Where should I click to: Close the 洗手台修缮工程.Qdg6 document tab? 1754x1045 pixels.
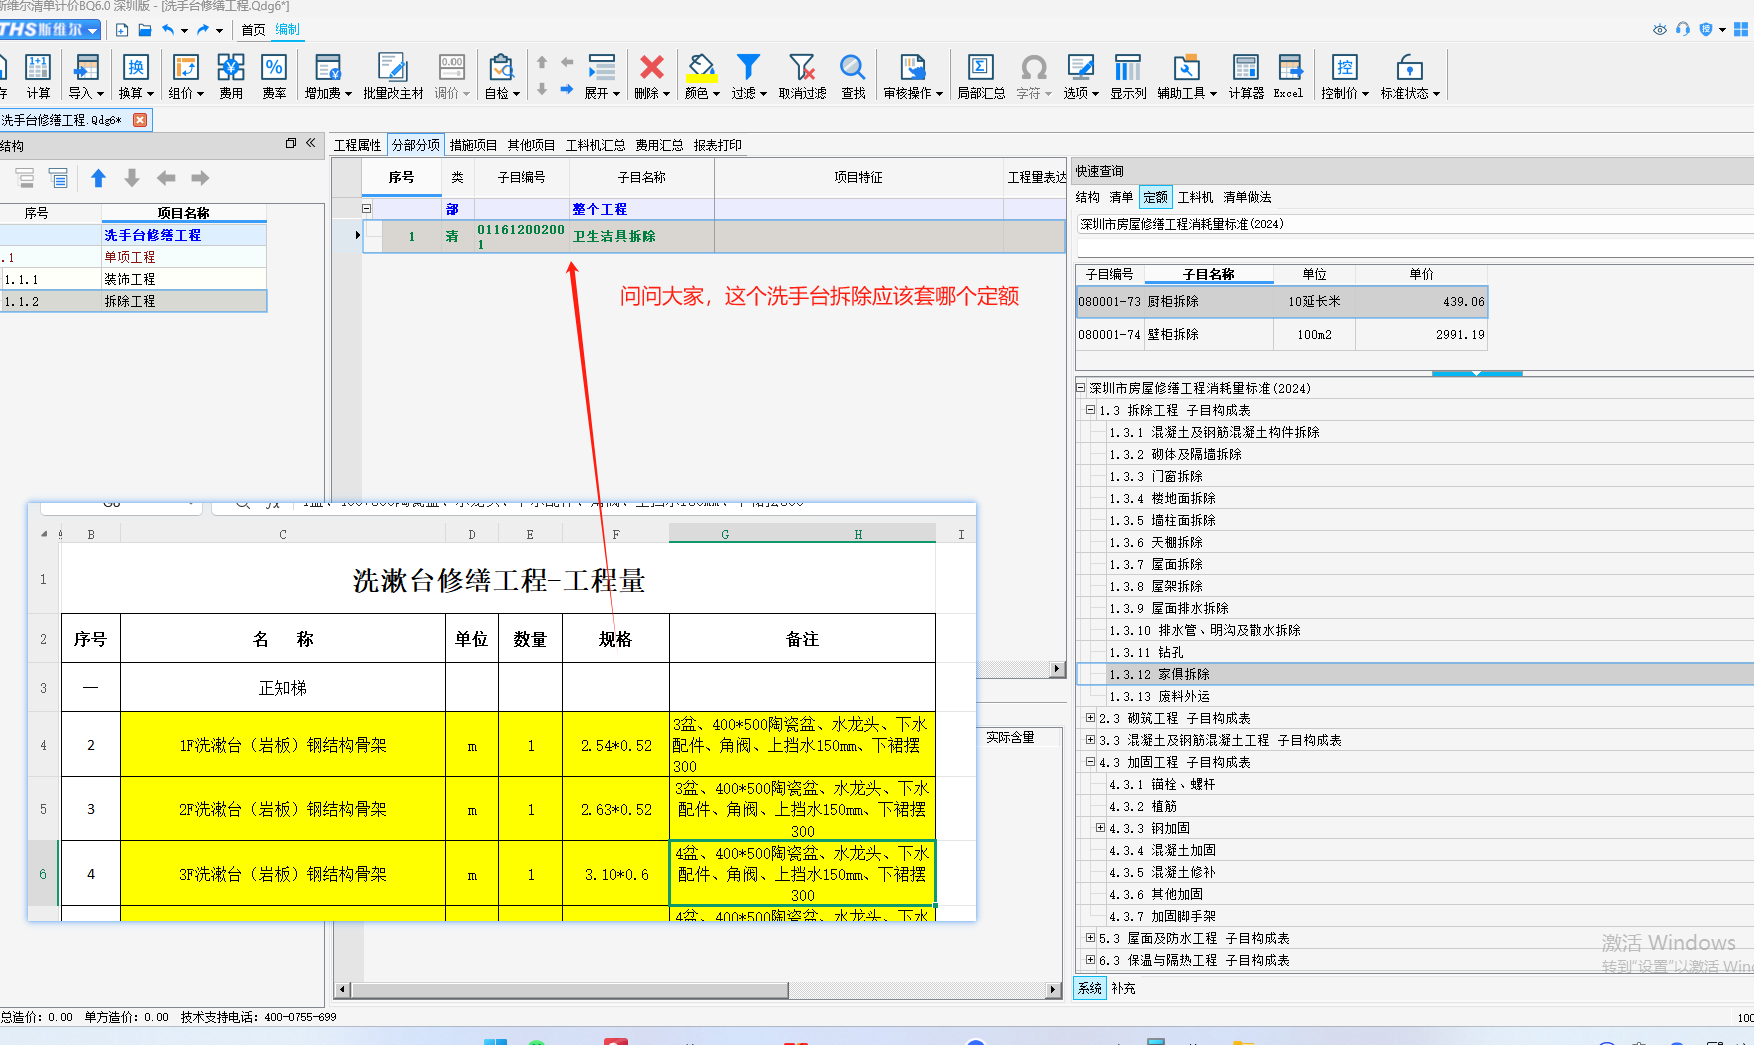pos(140,120)
